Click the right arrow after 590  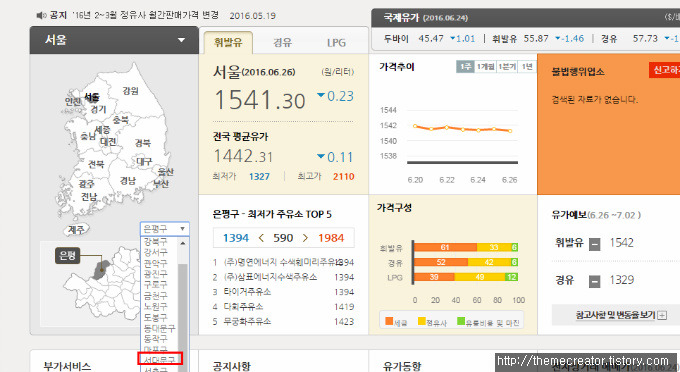coord(305,238)
